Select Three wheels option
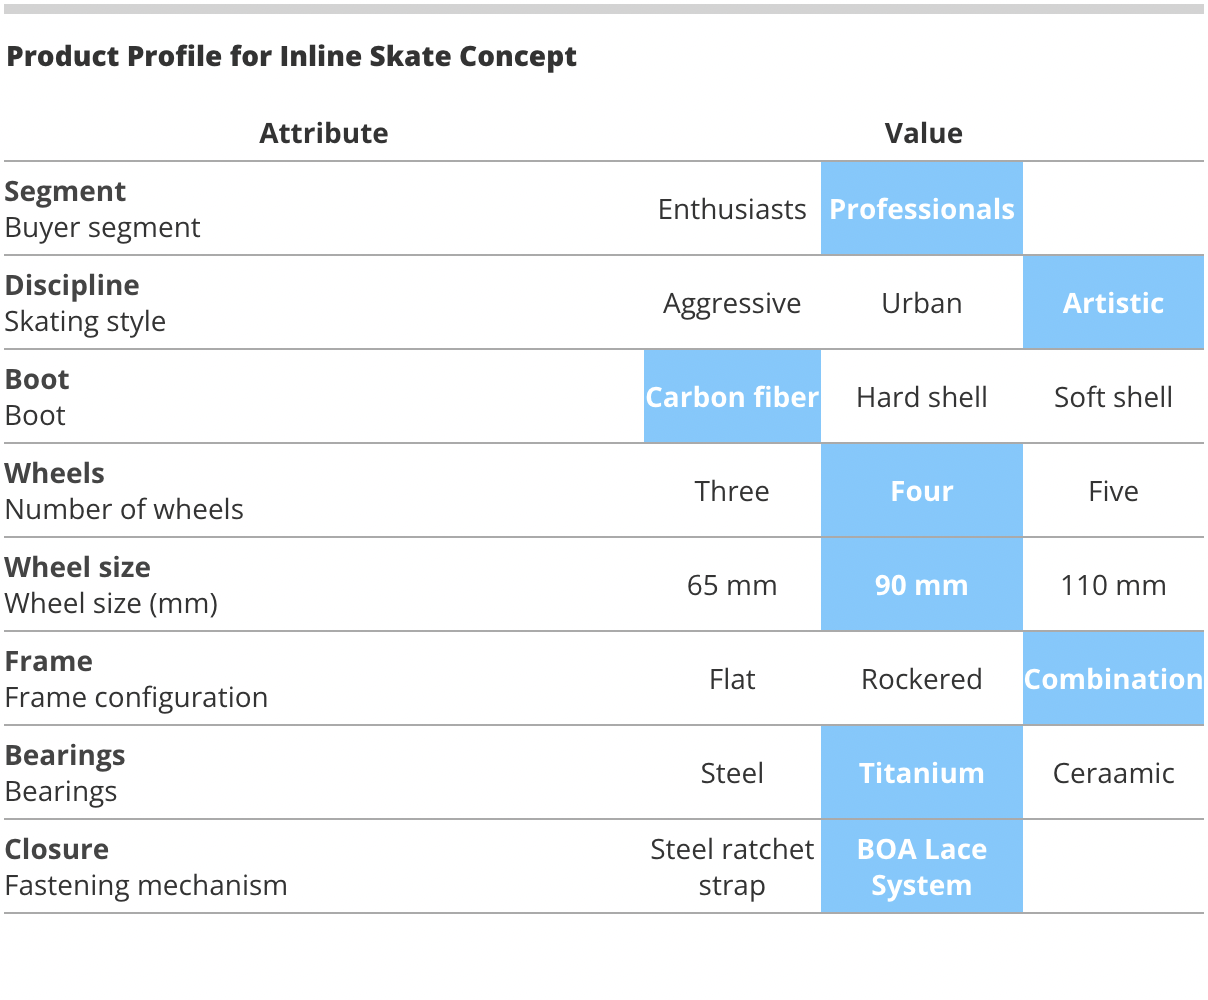 [x=732, y=491]
